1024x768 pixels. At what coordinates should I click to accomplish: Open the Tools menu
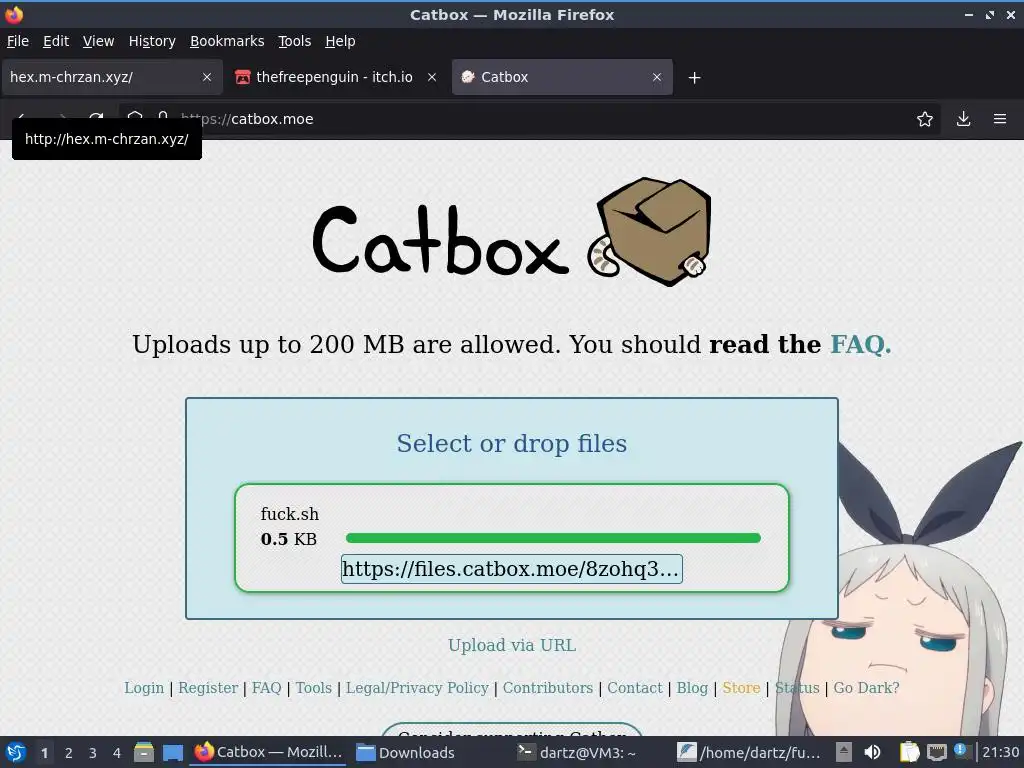coord(295,41)
